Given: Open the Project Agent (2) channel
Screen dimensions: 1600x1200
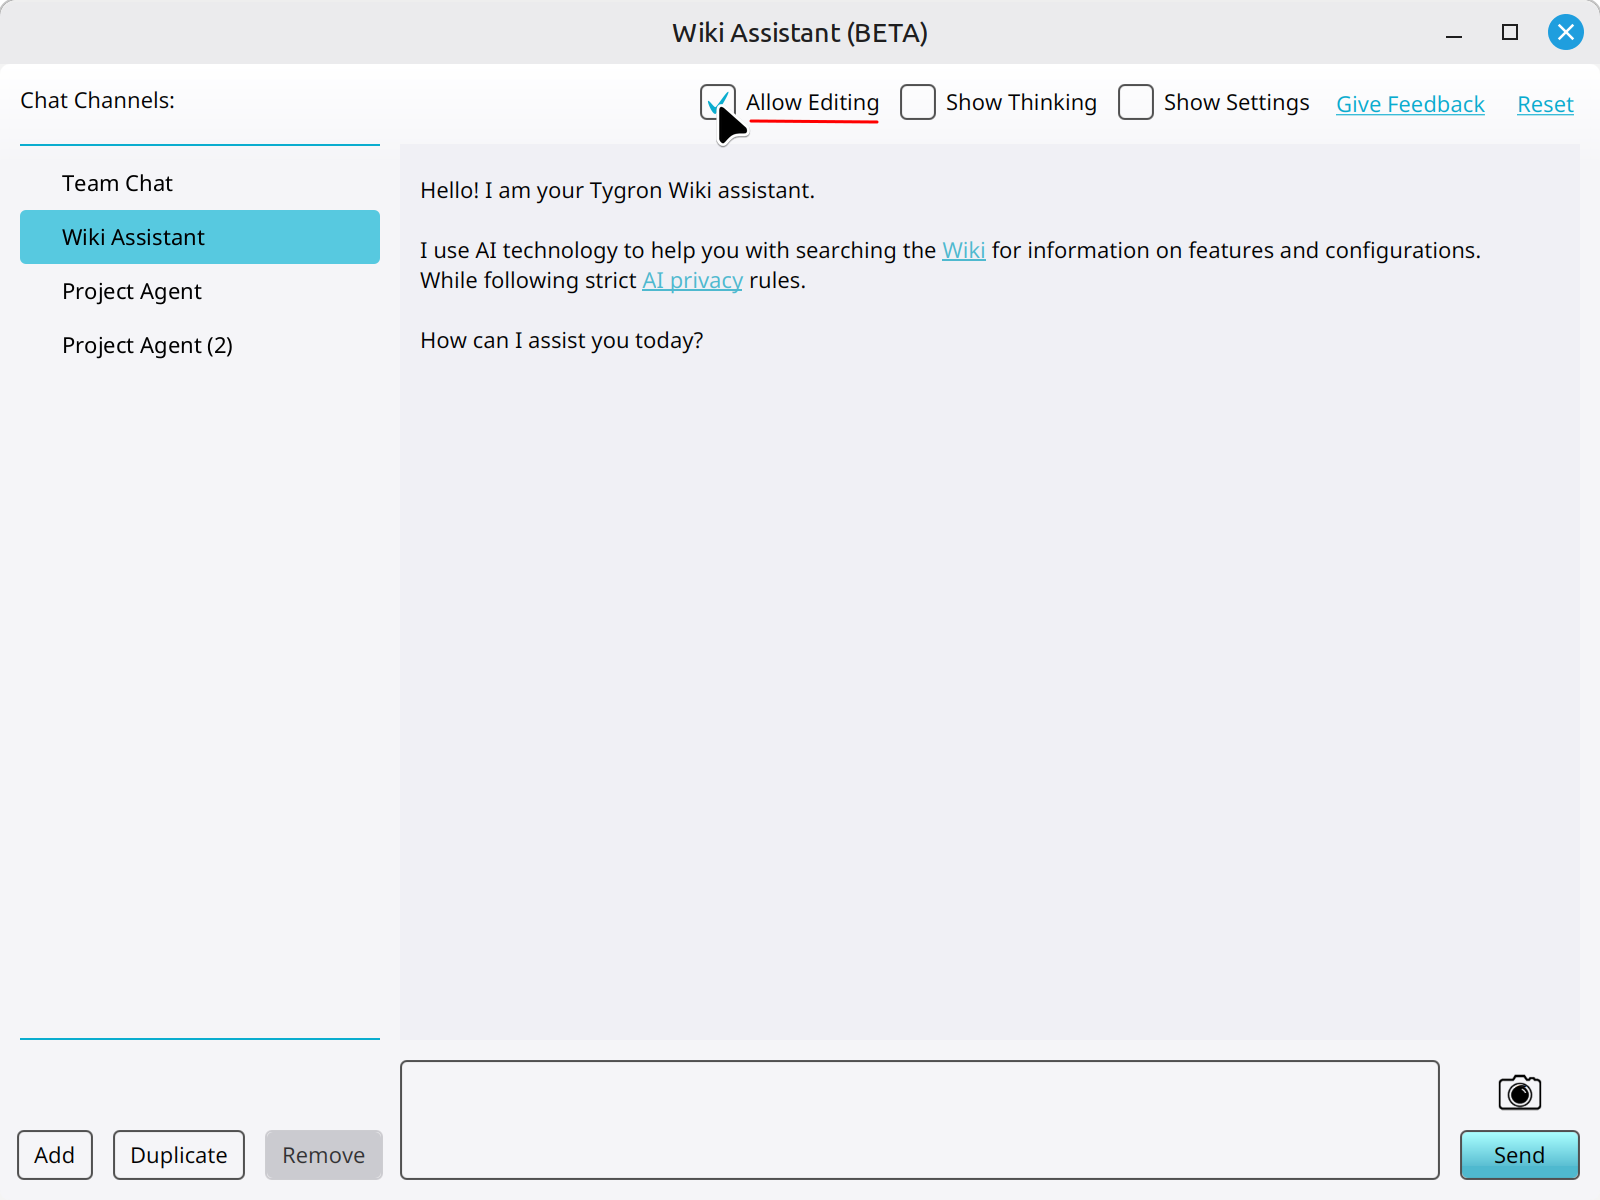Looking at the screenshot, I should click(x=200, y=345).
